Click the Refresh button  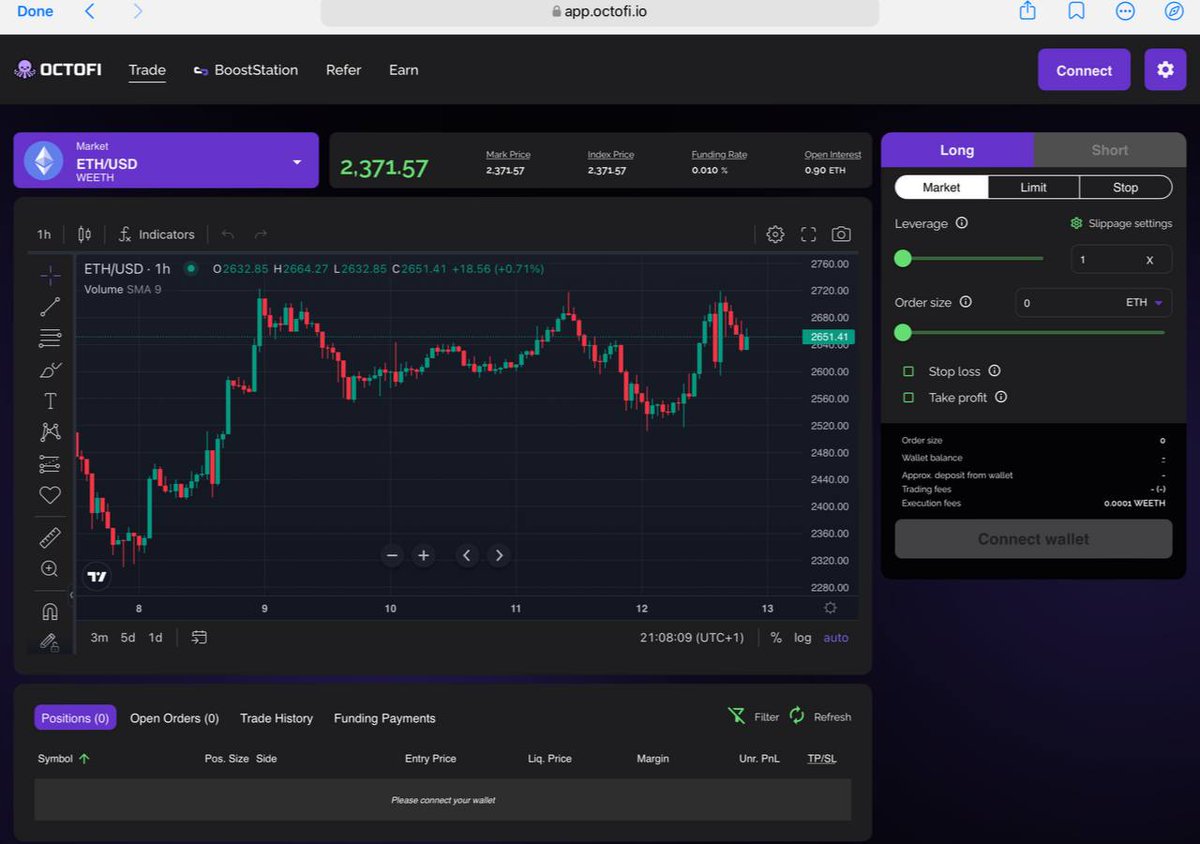point(820,716)
